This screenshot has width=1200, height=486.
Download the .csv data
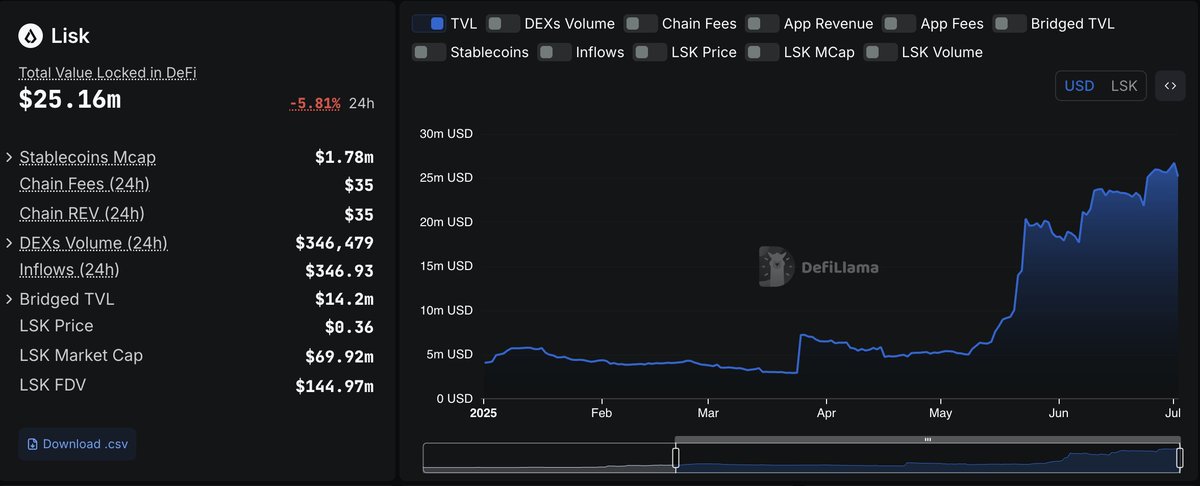77,444
